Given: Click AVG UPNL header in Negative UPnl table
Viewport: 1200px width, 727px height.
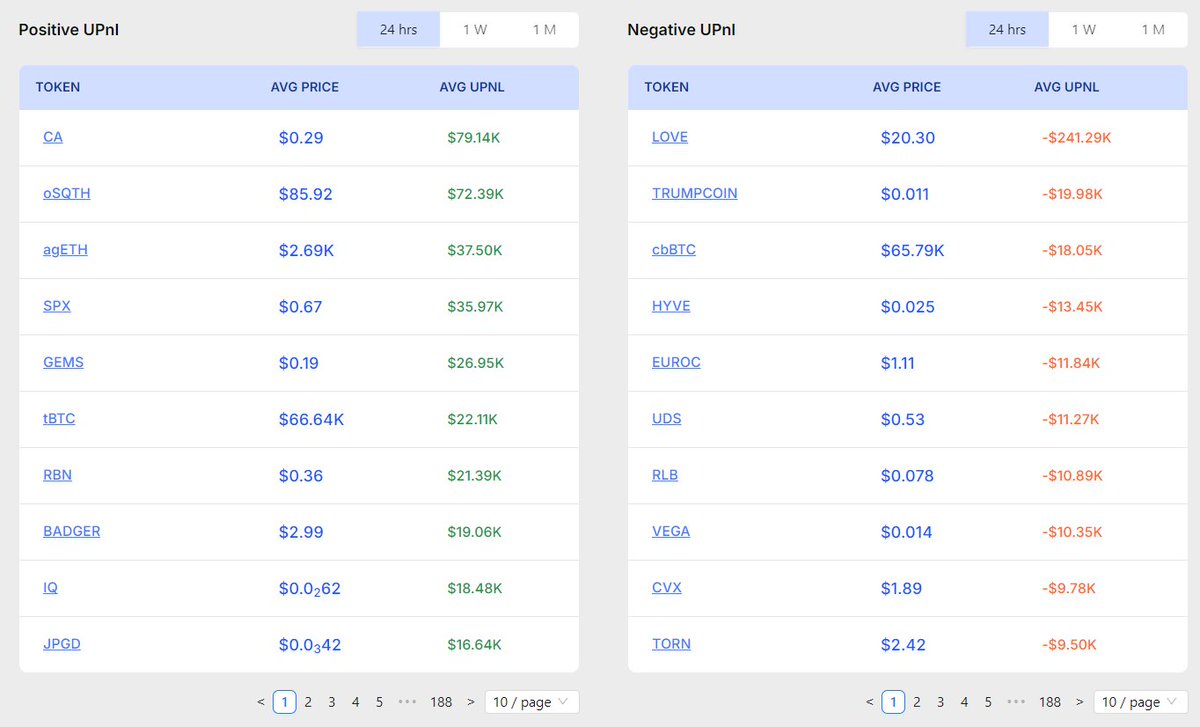Looking at the screenshot, I should coord(1067,87).
